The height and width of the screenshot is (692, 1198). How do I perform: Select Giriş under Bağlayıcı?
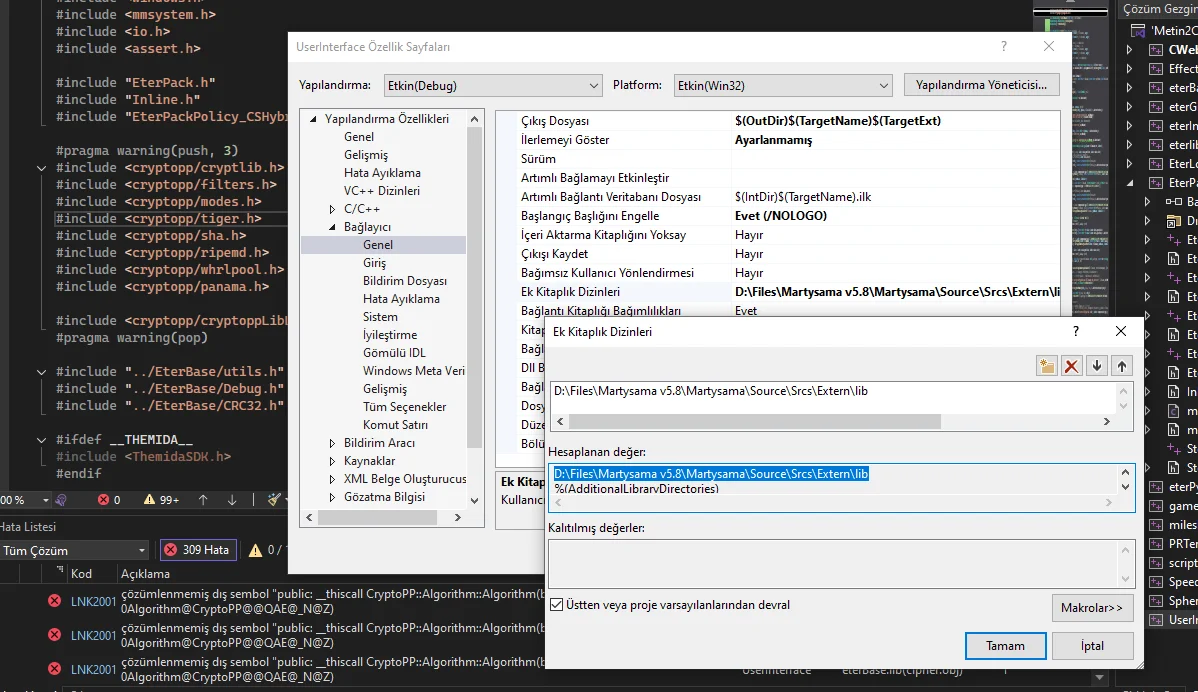[374, 263]
